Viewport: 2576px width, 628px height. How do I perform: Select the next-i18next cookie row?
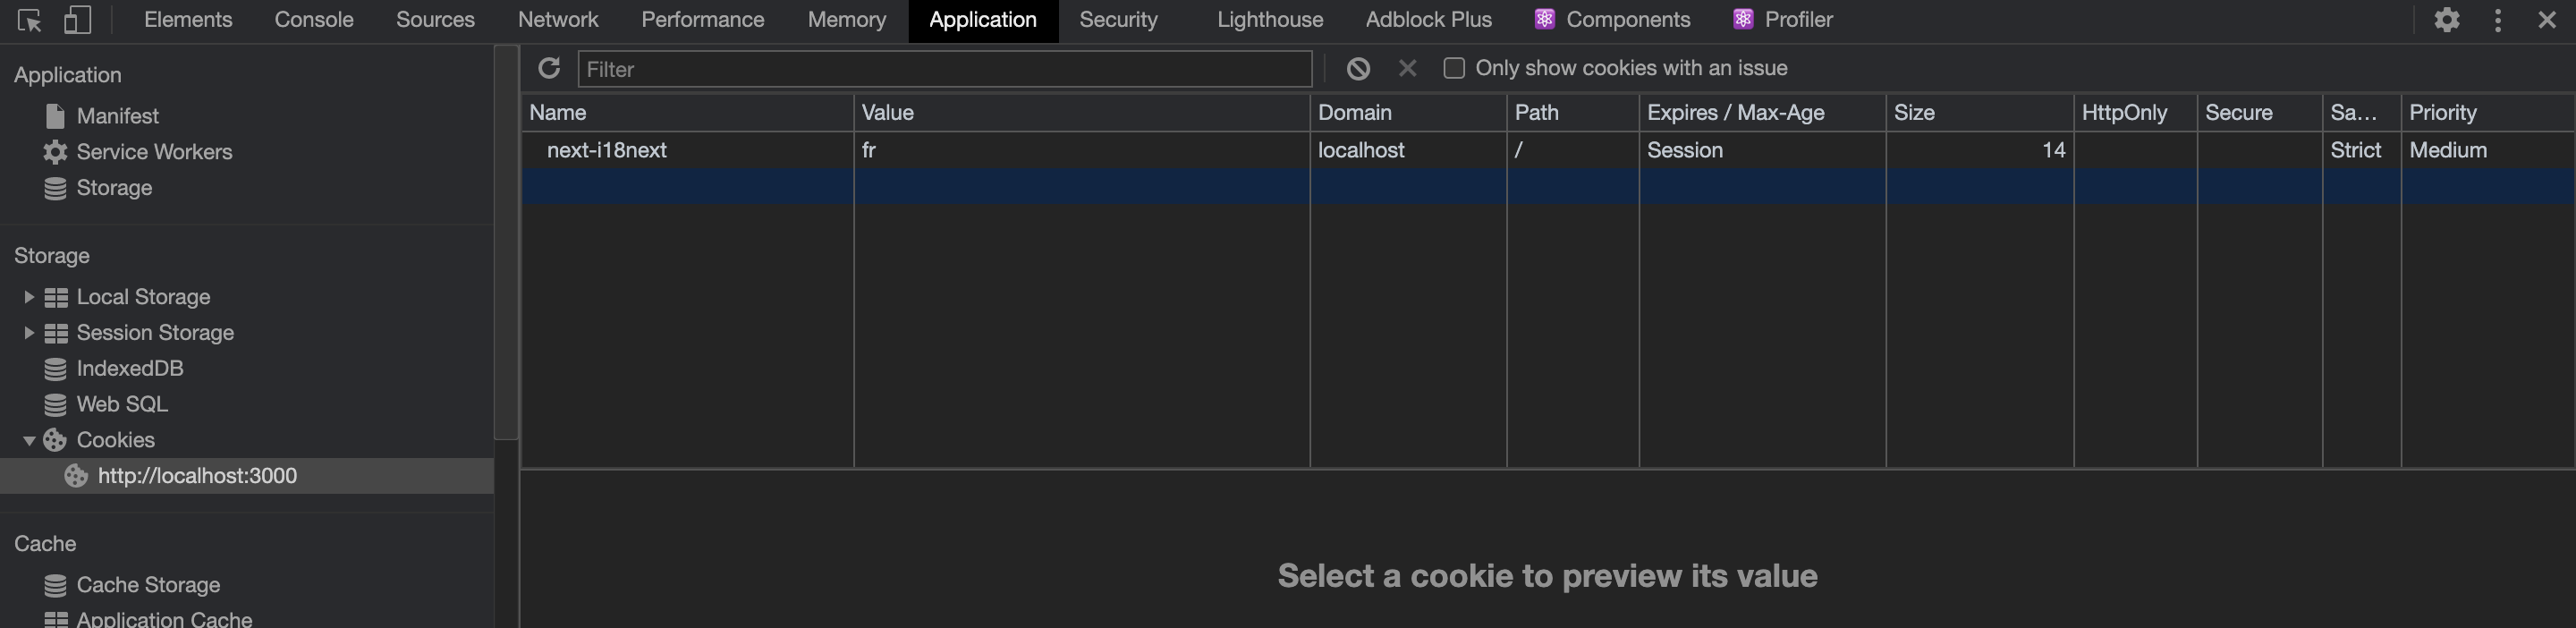[x=606, y=150]
